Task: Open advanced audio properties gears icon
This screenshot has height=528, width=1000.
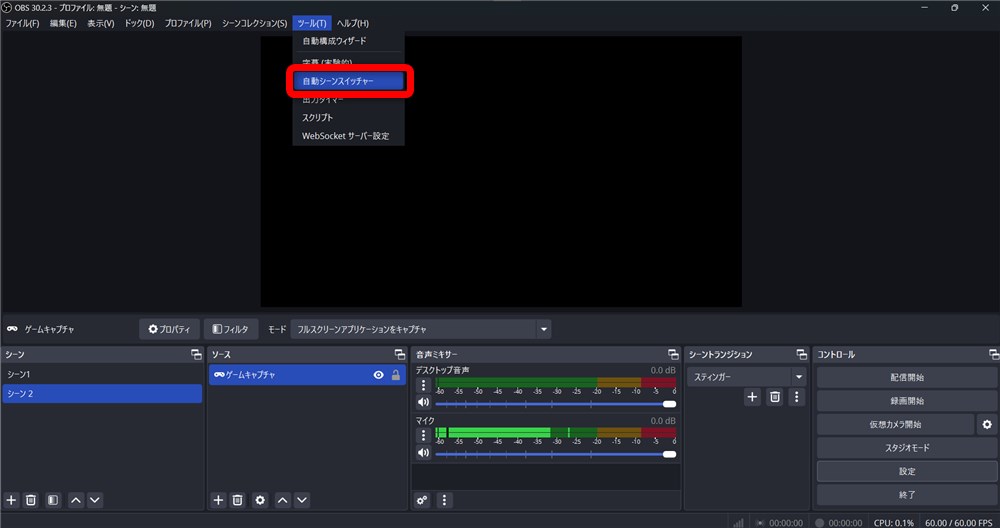Action: tap(422, 500)
